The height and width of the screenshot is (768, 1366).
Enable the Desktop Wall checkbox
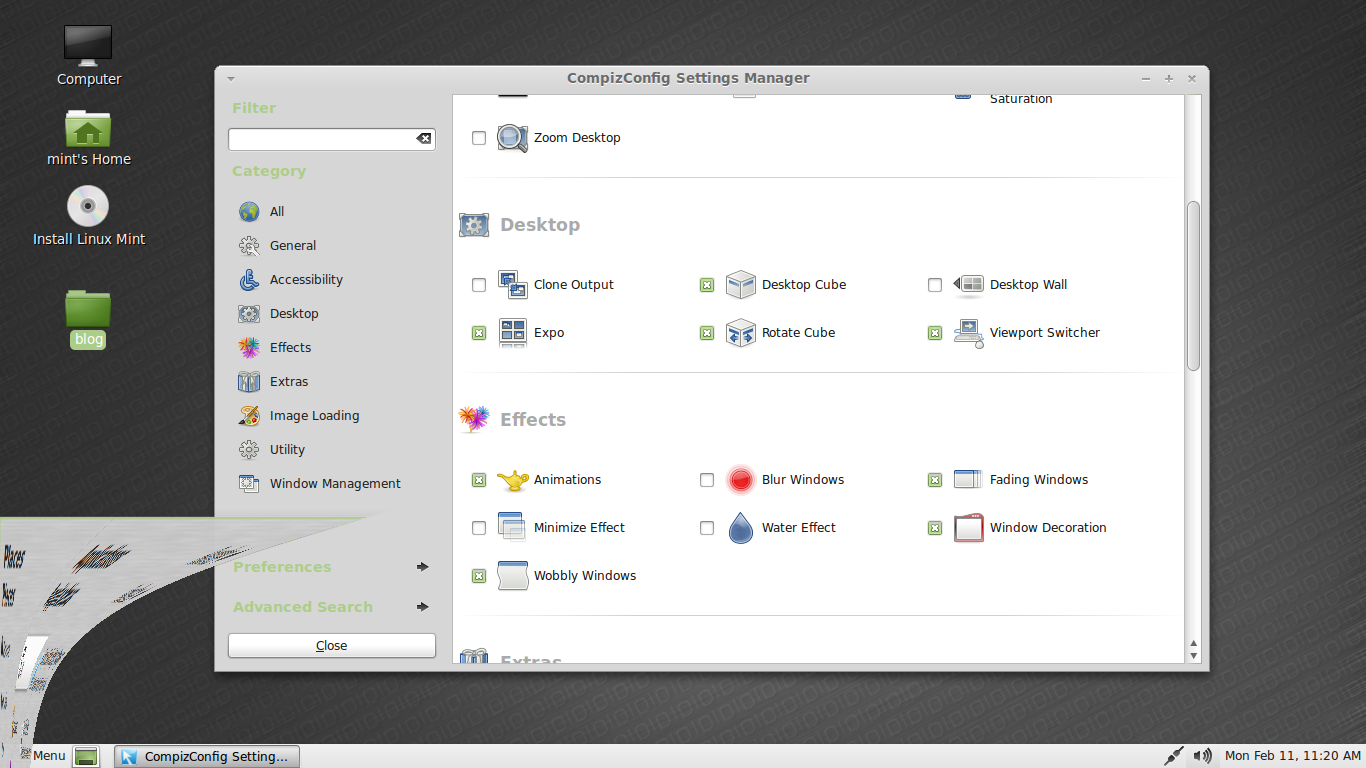coord(935,285)
